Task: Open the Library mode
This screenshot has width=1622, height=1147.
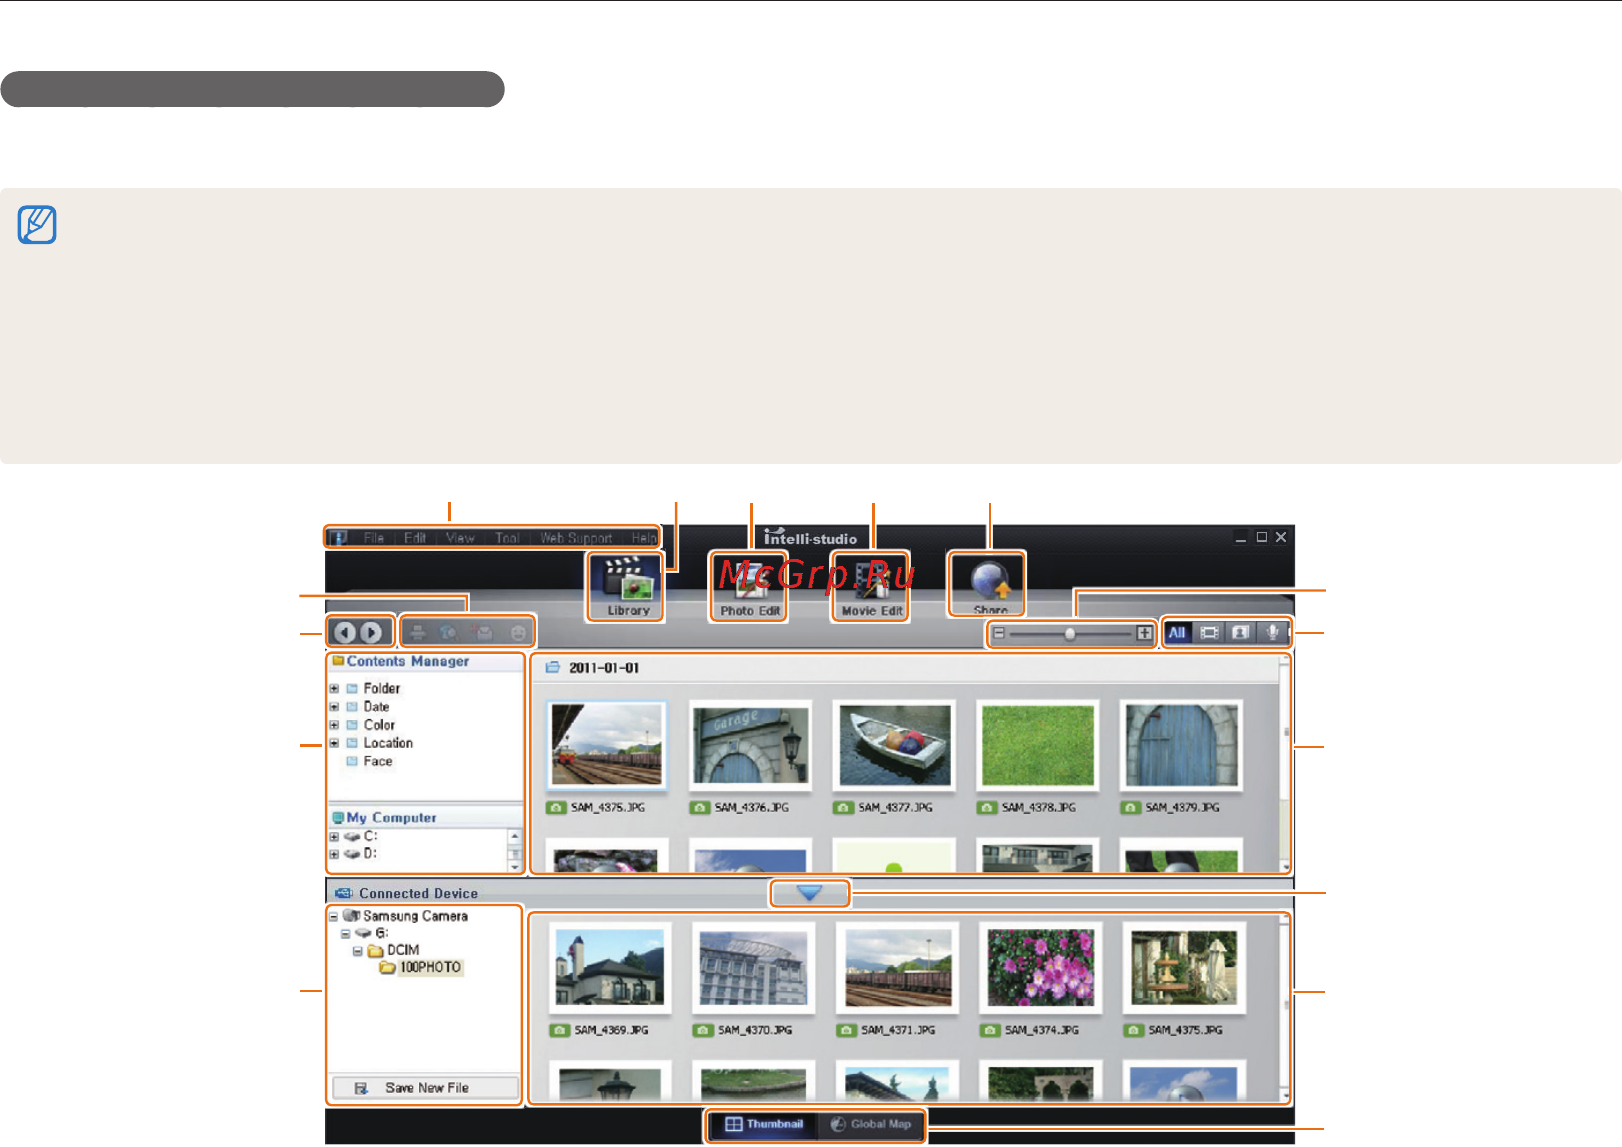Action: (626, 586)
